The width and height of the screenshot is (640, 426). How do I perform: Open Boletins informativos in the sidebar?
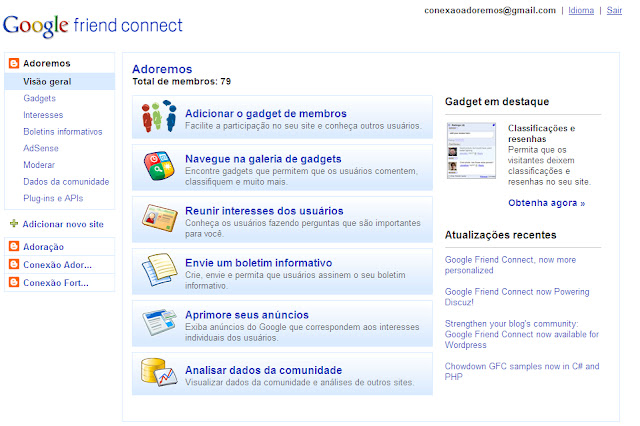63,132
